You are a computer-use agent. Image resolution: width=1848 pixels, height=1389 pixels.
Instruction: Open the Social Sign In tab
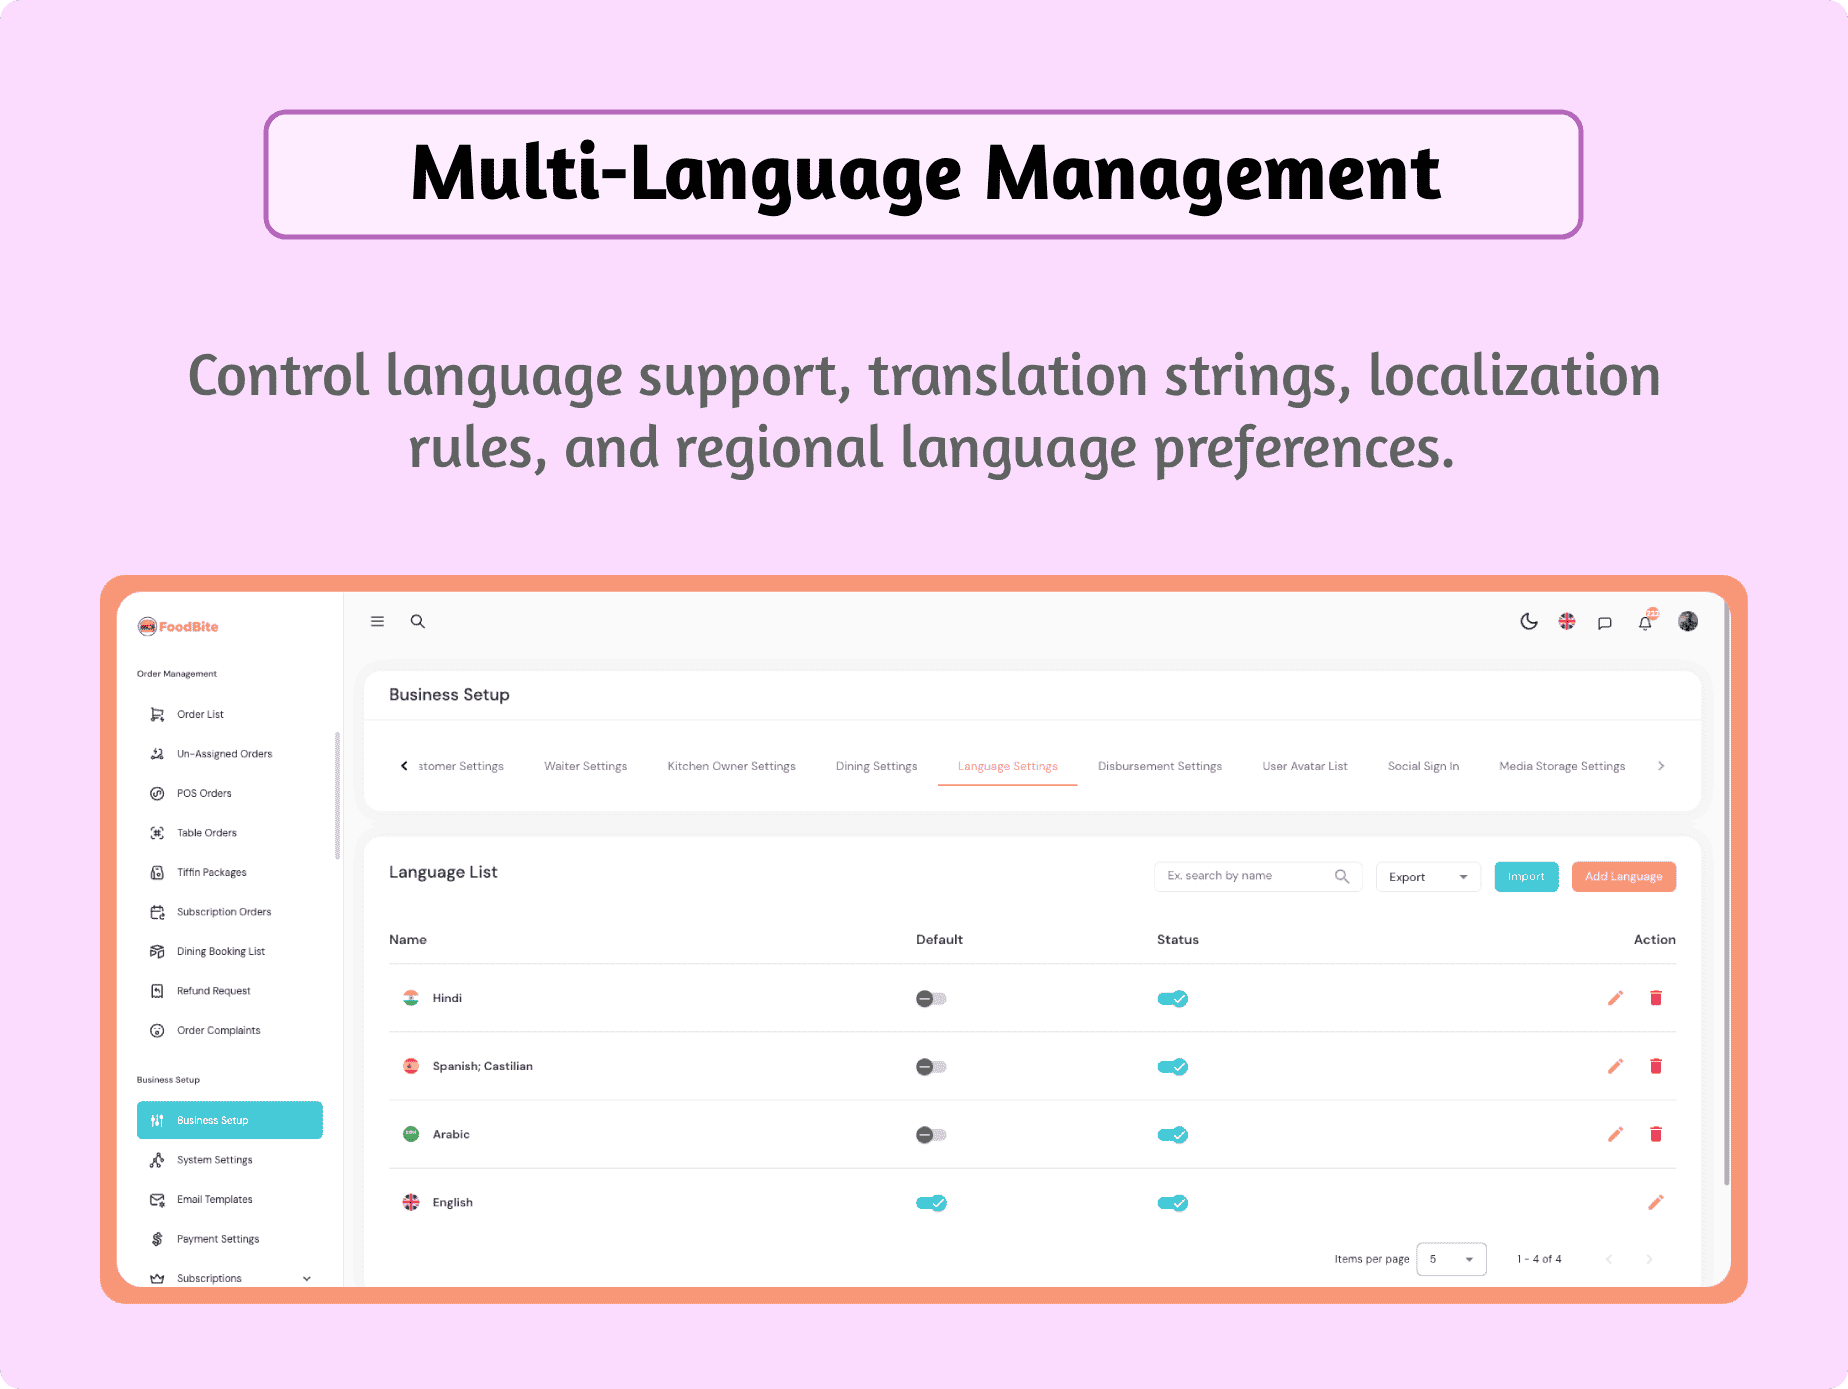1424,766
